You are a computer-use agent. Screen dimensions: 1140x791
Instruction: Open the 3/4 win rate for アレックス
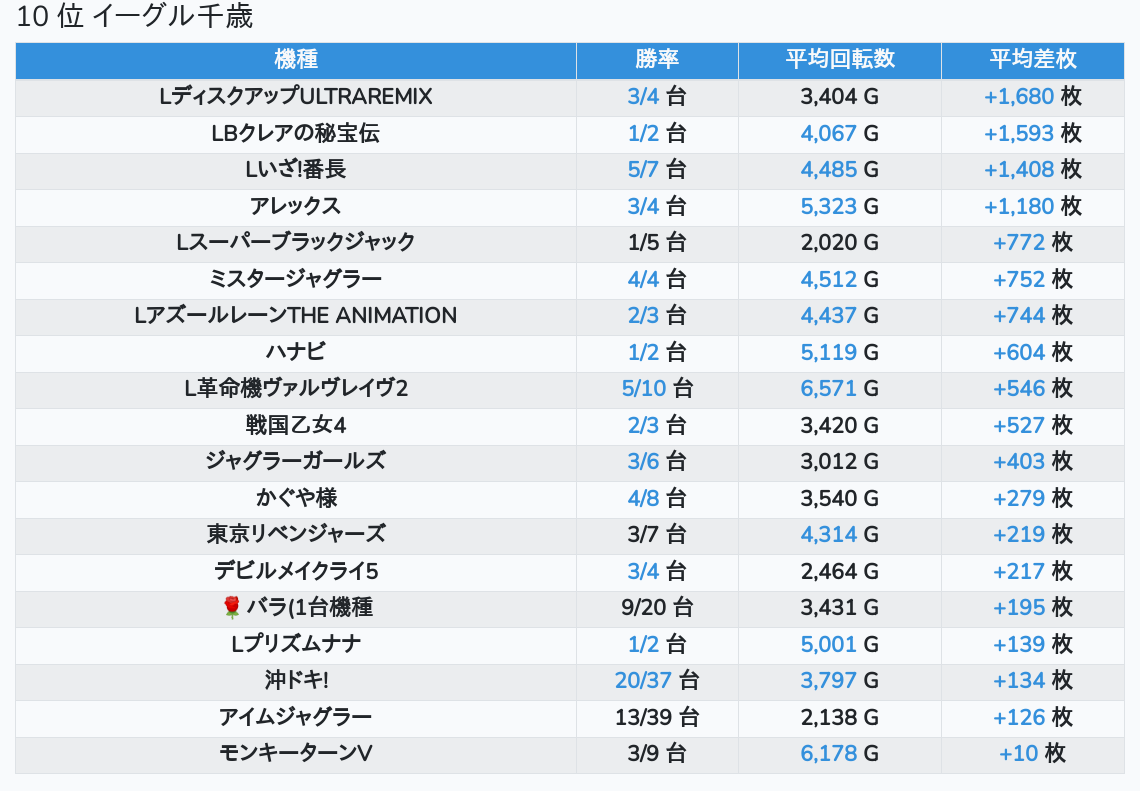tap(643, 206)
